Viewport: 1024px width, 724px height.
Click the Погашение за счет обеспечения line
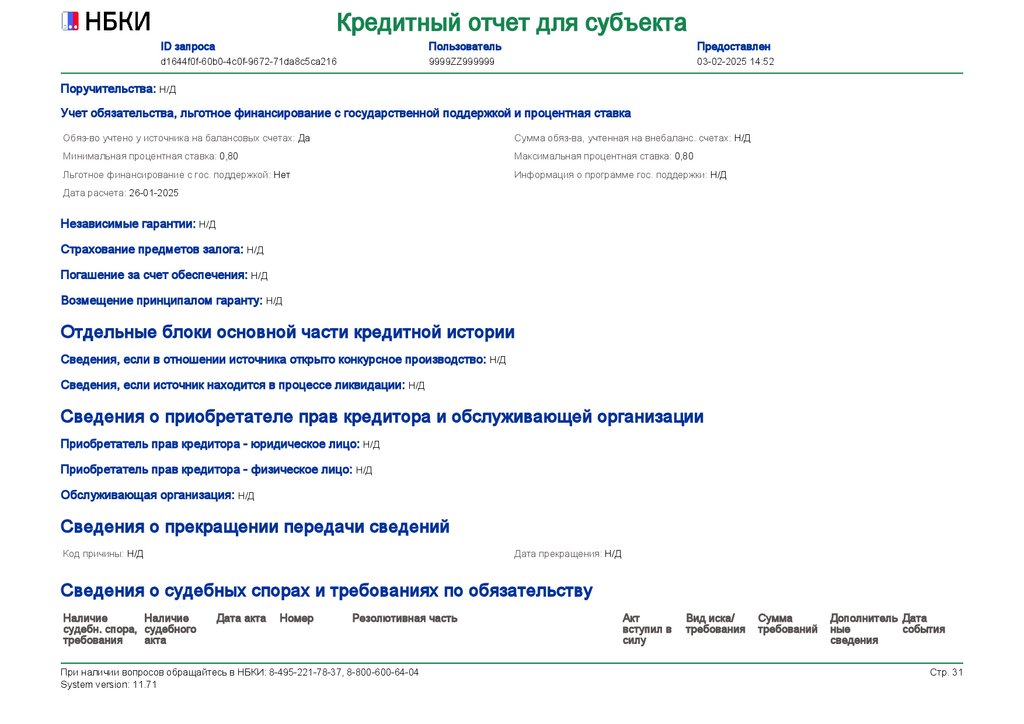coord(164,275)
